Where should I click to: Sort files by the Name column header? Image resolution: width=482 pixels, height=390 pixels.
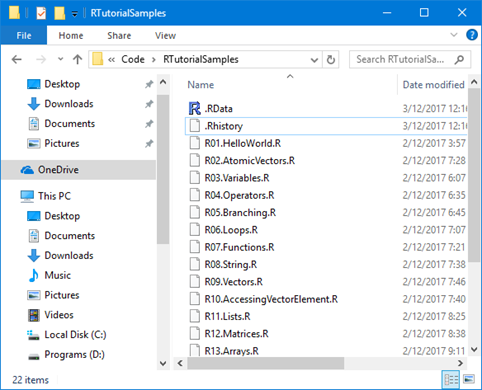point(201,85)
